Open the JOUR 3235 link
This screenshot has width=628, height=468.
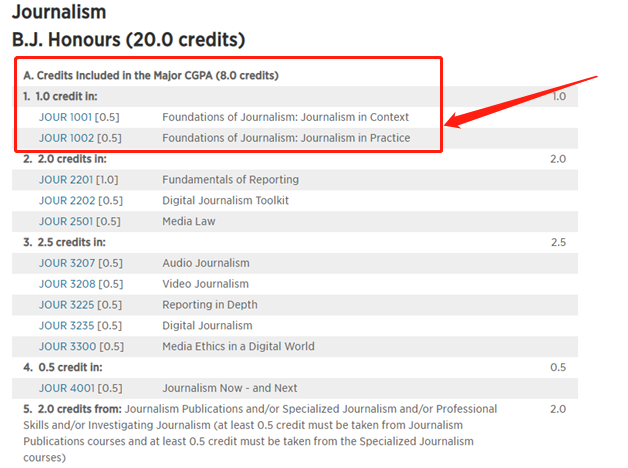[x=65, y=325]
